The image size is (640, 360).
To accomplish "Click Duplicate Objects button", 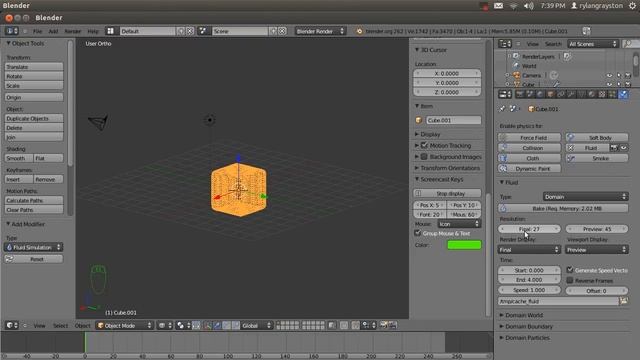I will pos(34,118).
